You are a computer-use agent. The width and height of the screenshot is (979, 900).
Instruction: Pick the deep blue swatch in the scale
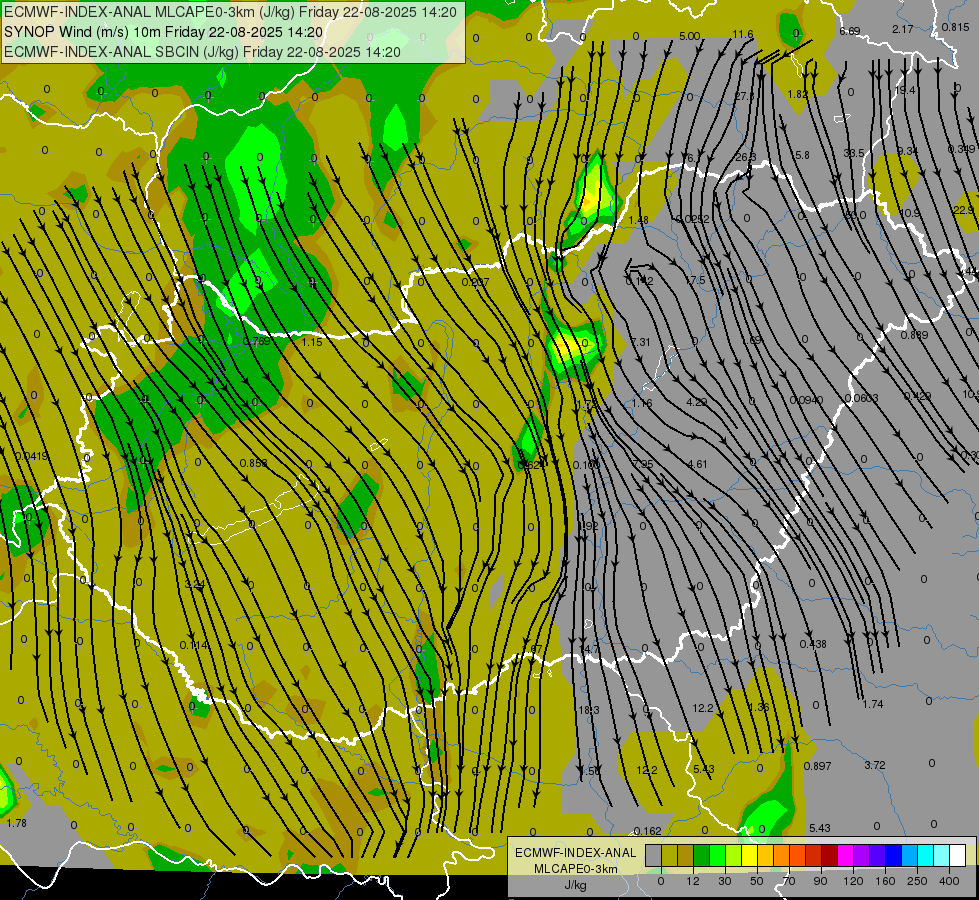tap(893, 856)
